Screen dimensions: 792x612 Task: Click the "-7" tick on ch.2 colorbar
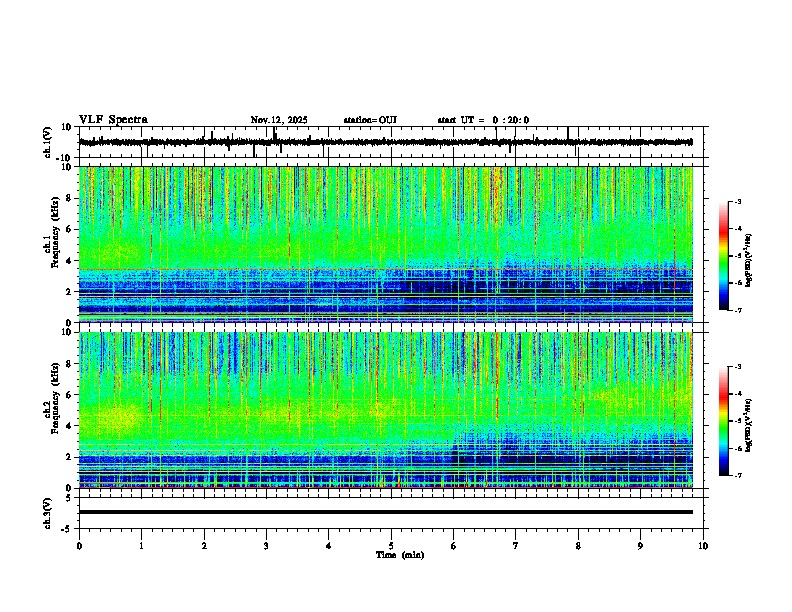pyautogui.click(x=737, y=476)
